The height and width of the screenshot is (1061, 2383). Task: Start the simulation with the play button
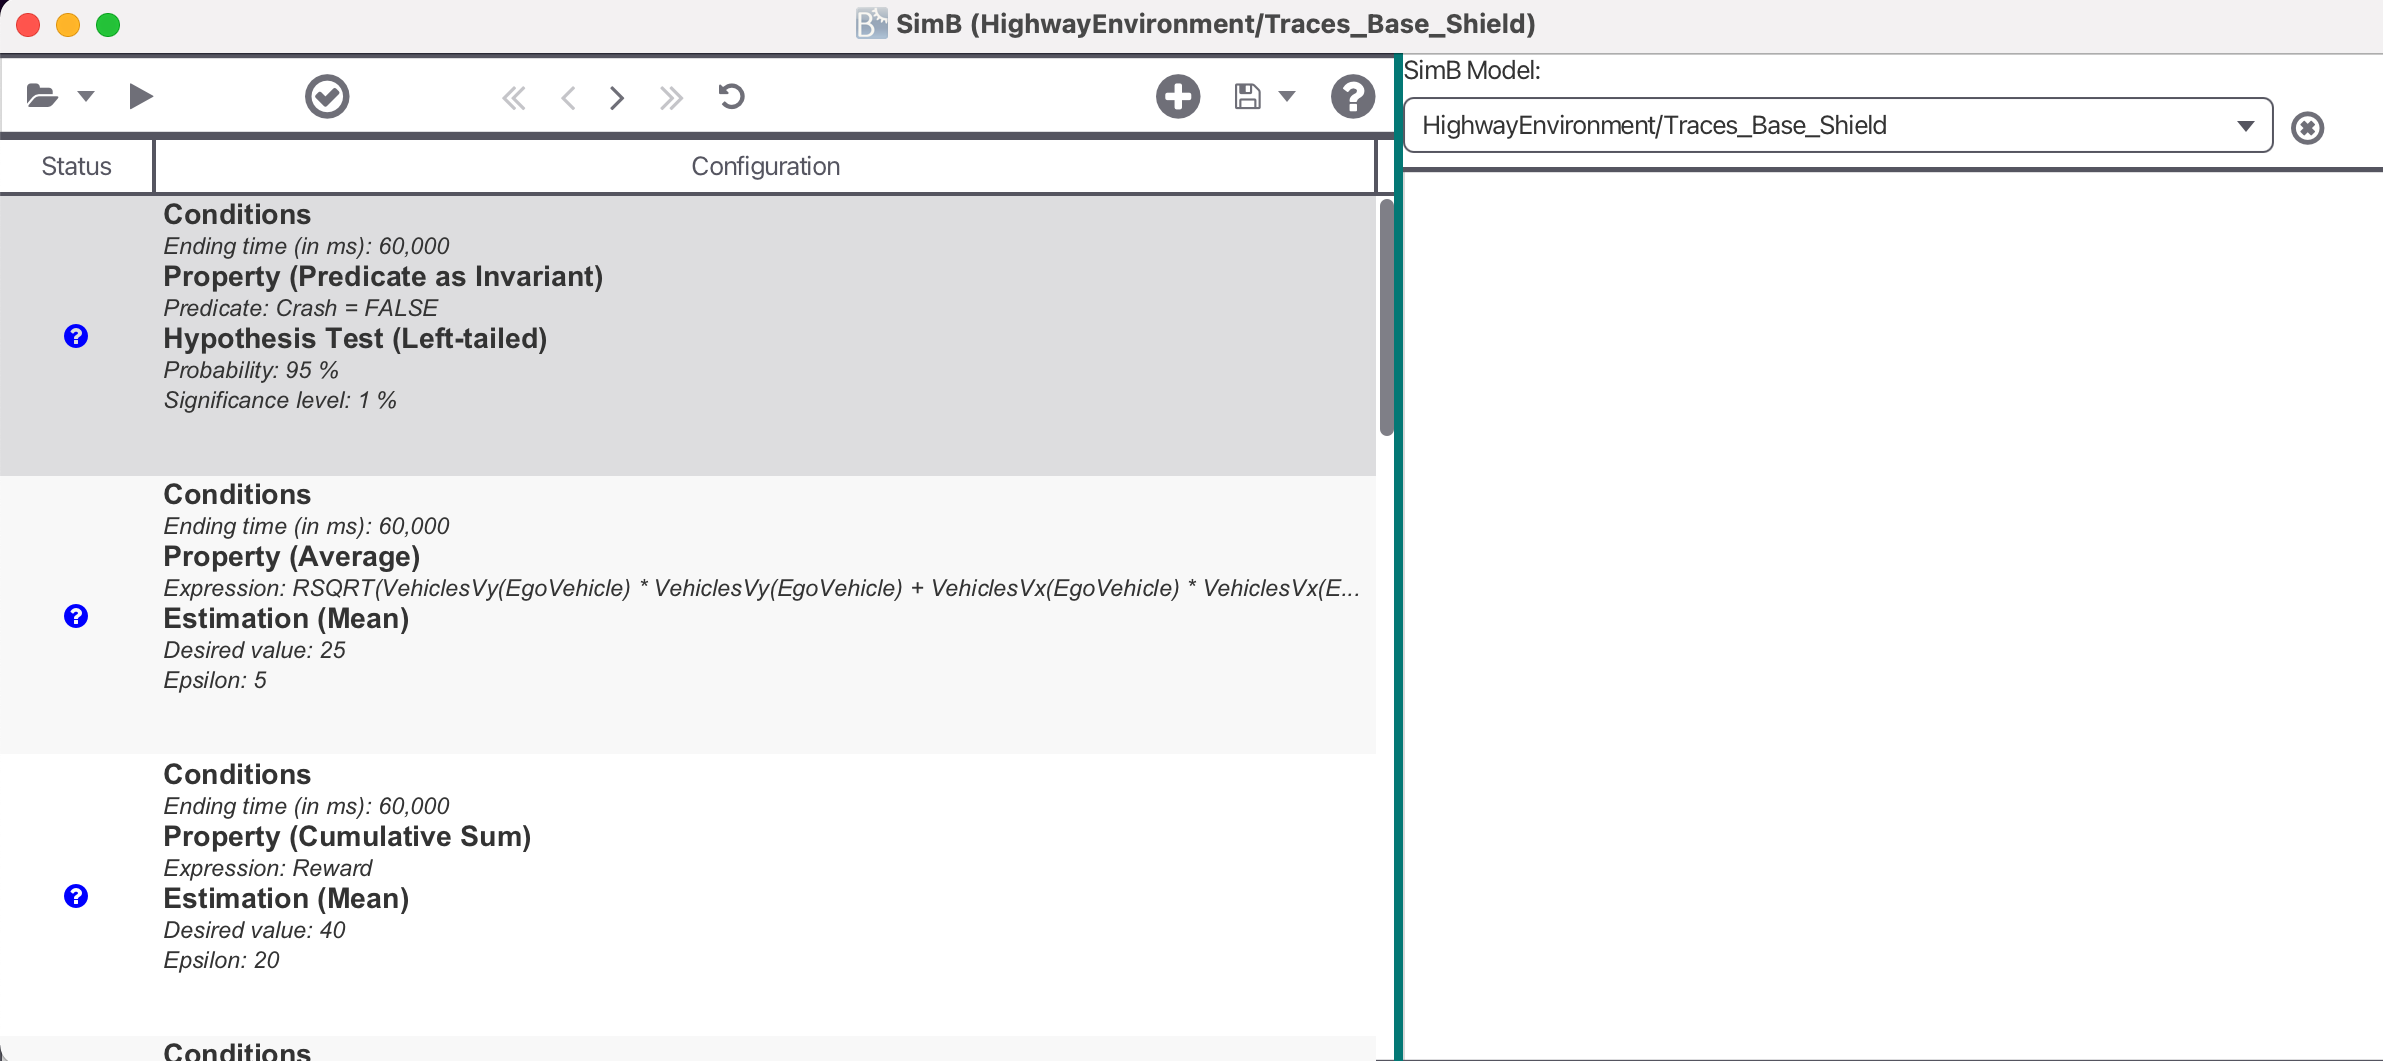click(x=141, y=96)
